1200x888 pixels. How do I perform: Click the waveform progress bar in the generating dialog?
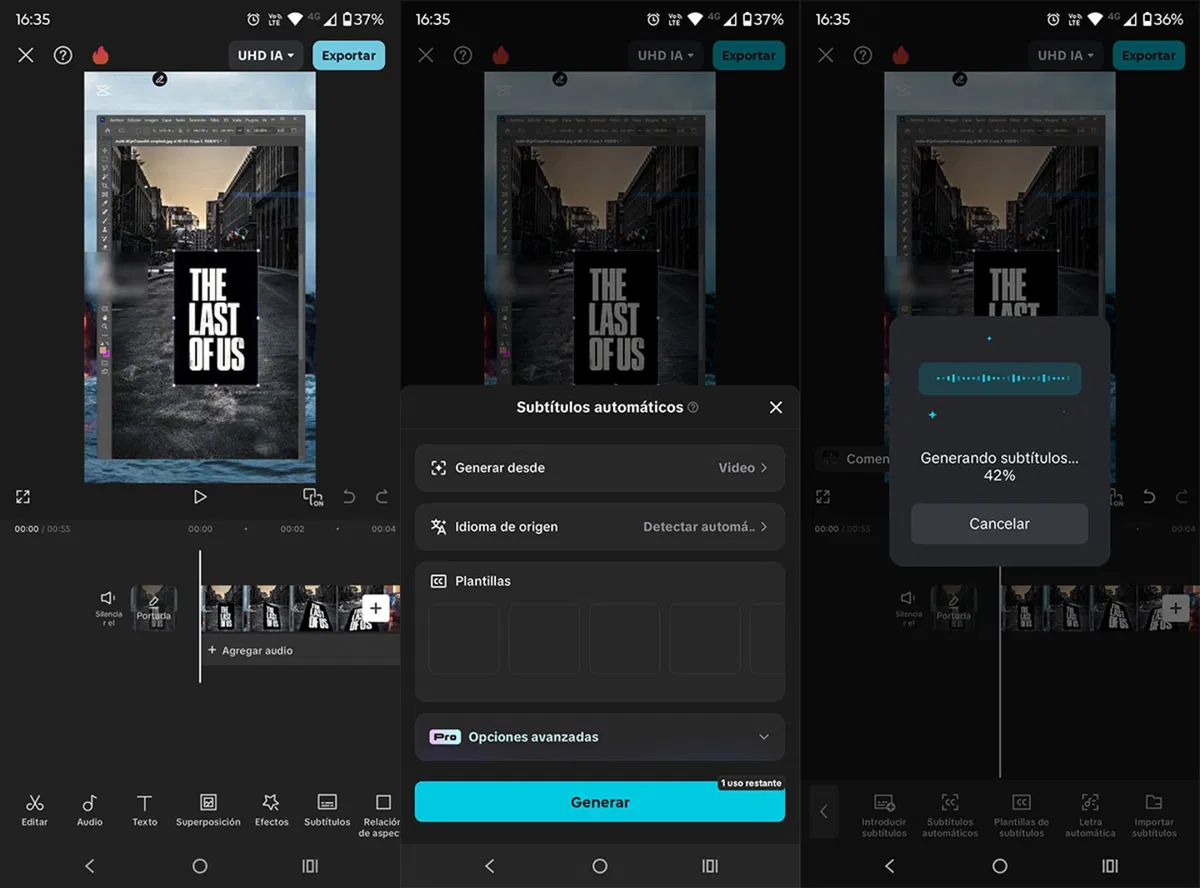tap(1000, 379)
